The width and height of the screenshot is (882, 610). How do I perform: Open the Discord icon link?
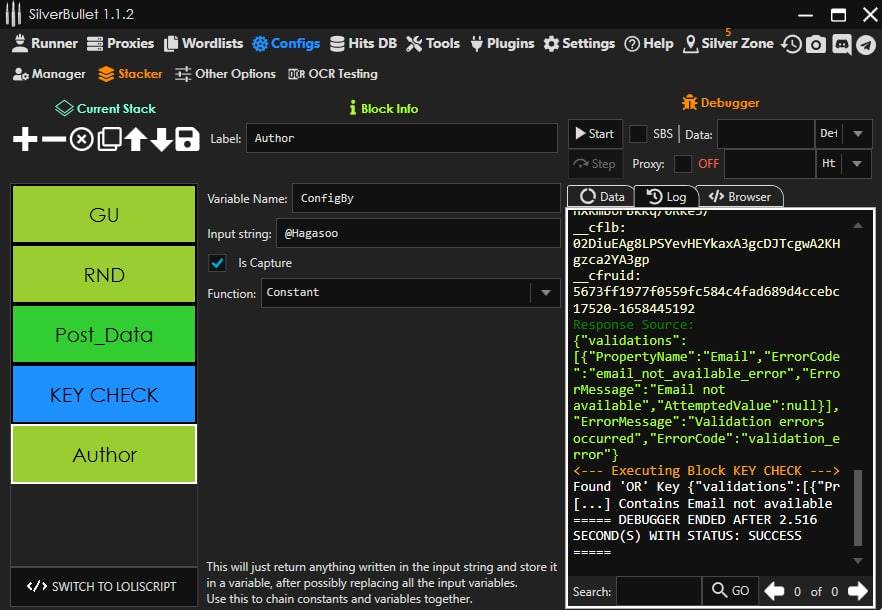pyautogui.click(x=841, y=44)
